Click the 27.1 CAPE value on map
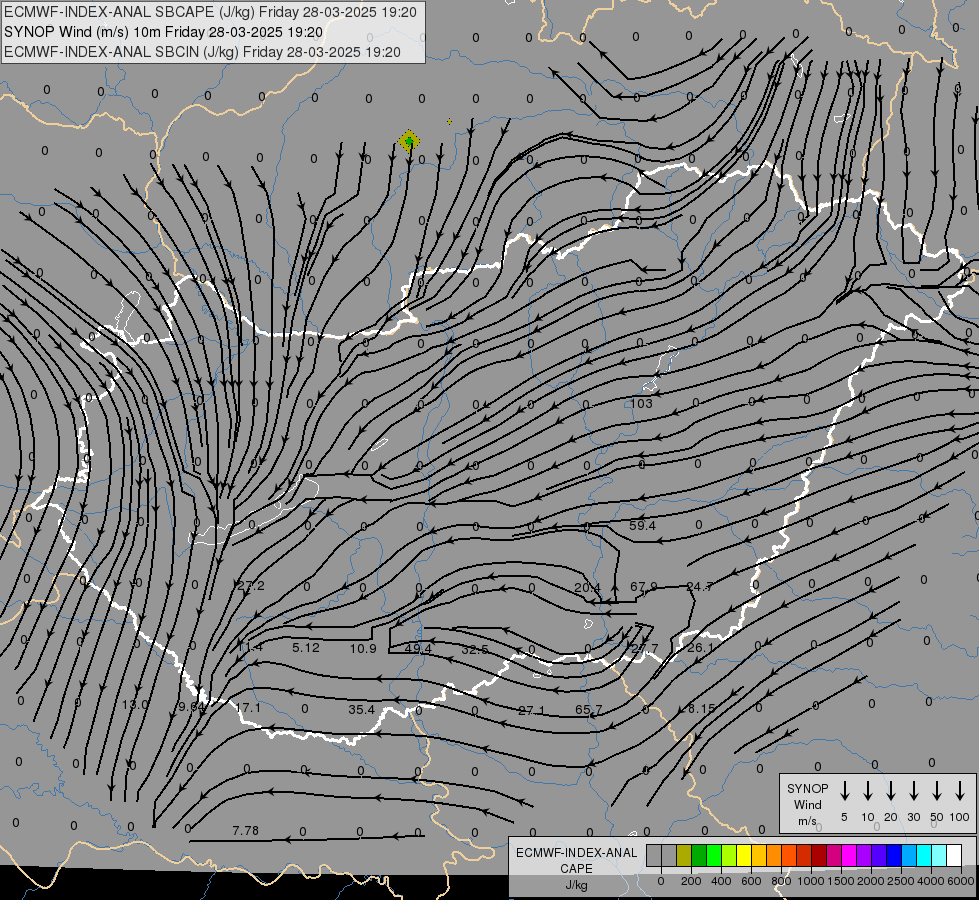This screenshot has height=900, width=979. [531, 710]
